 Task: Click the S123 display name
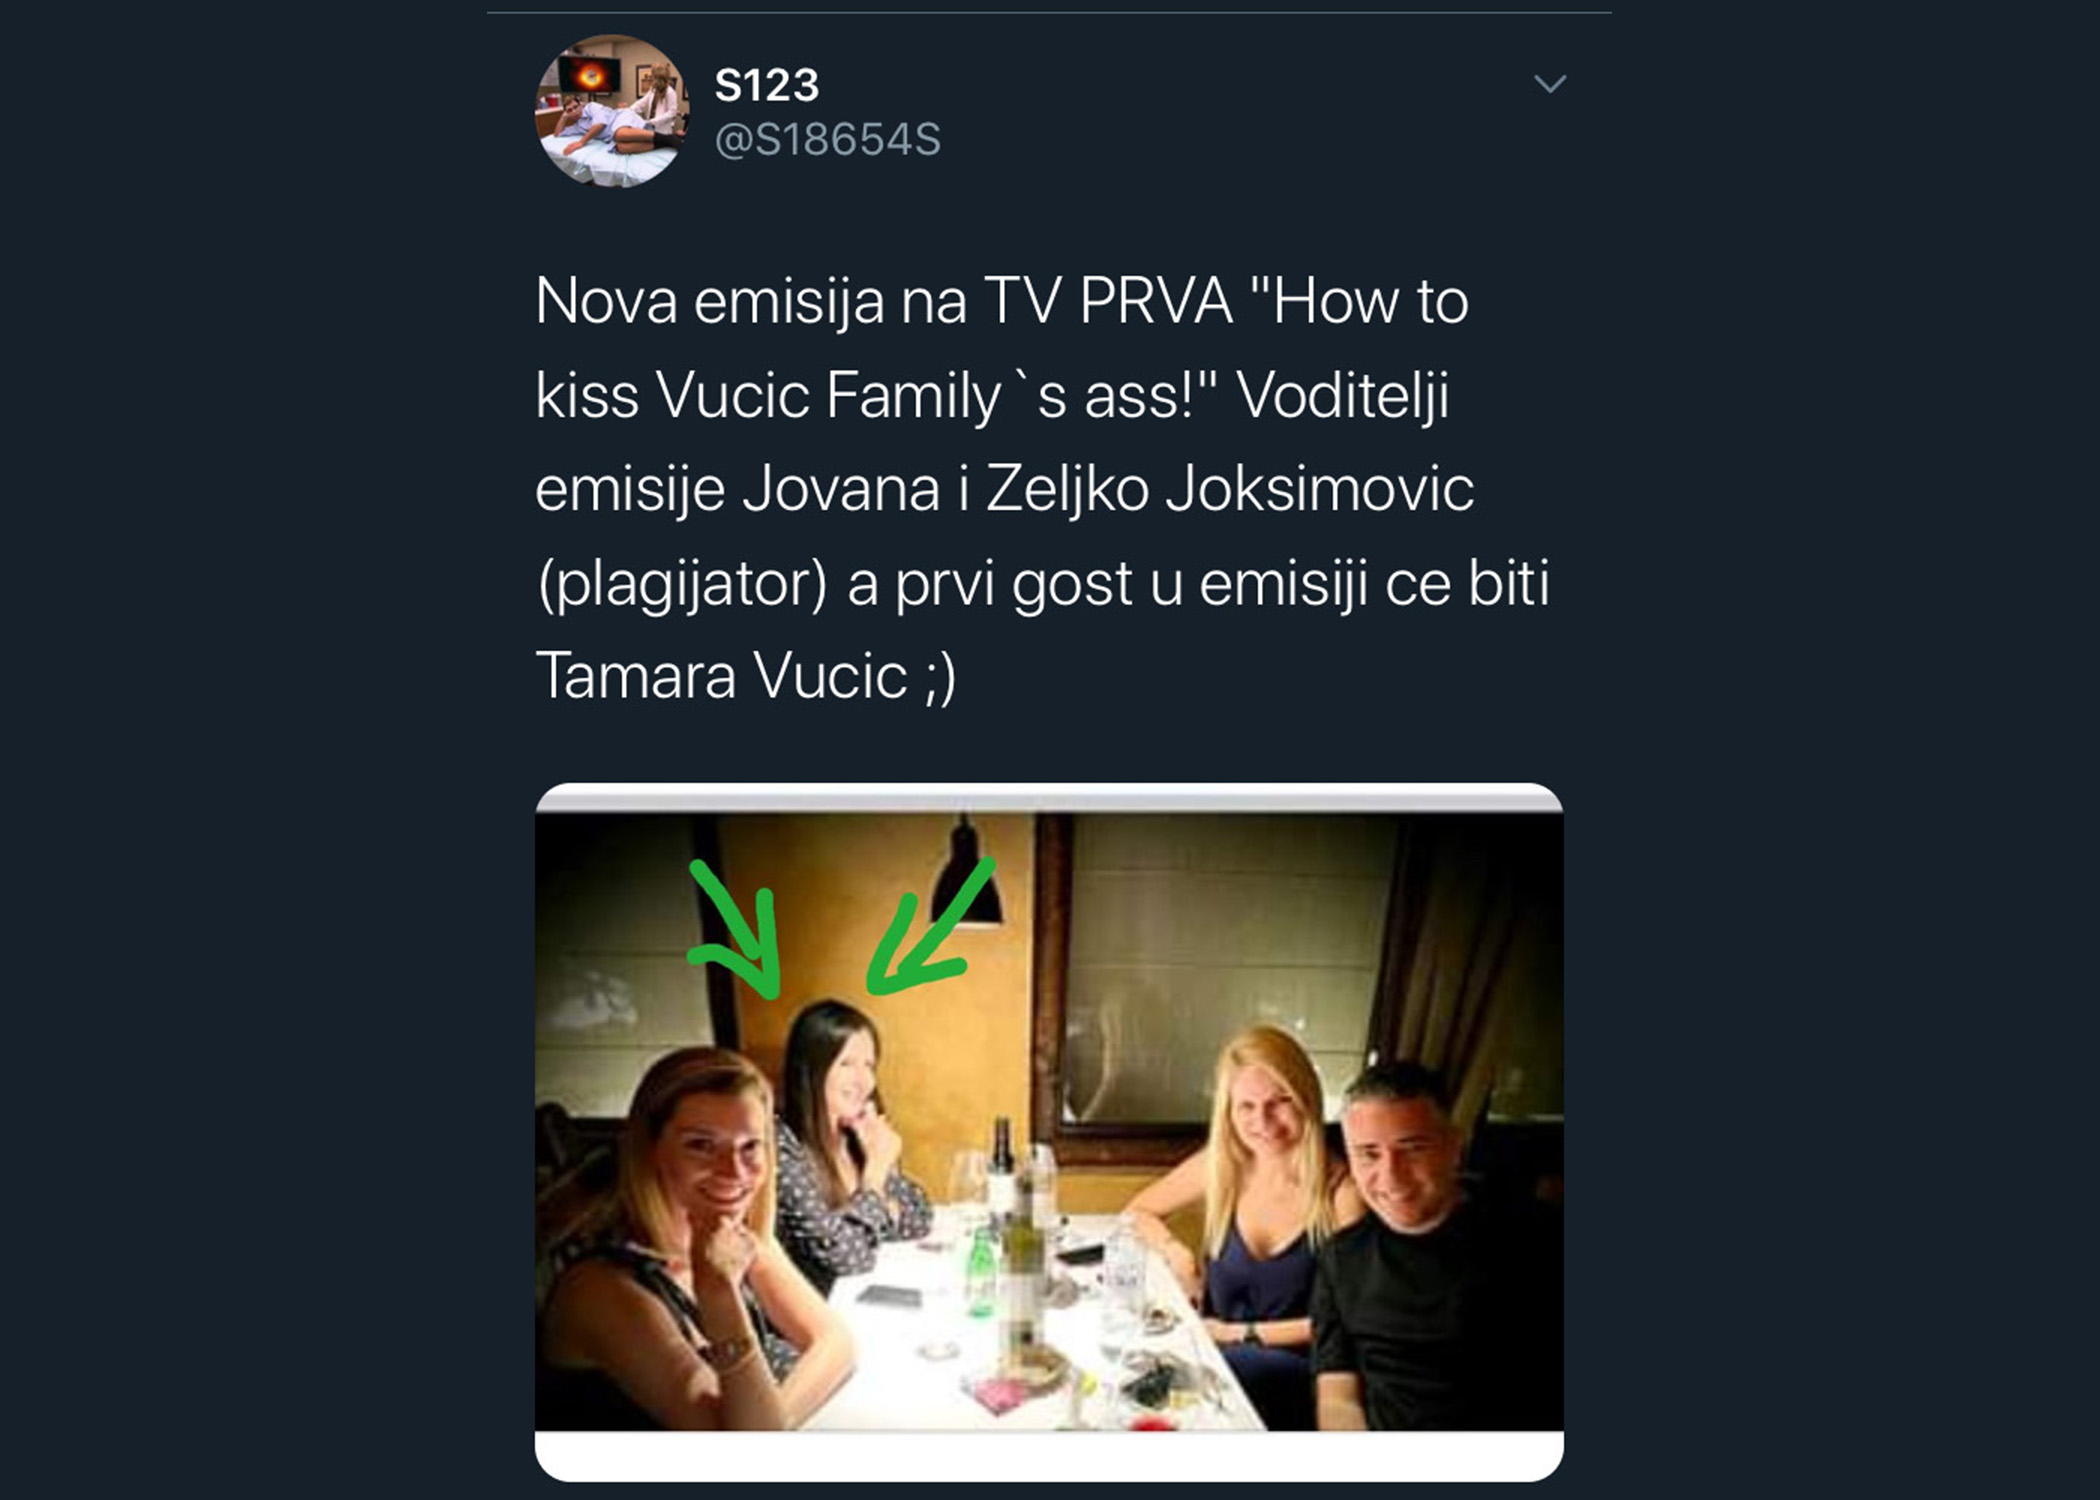coord(767,86)
